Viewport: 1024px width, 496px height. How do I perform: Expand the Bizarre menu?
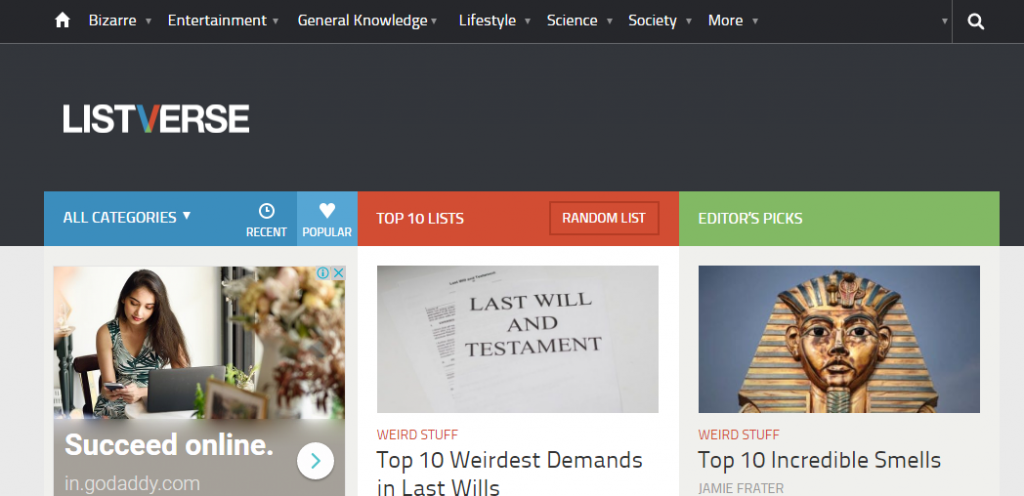(119, 21)
